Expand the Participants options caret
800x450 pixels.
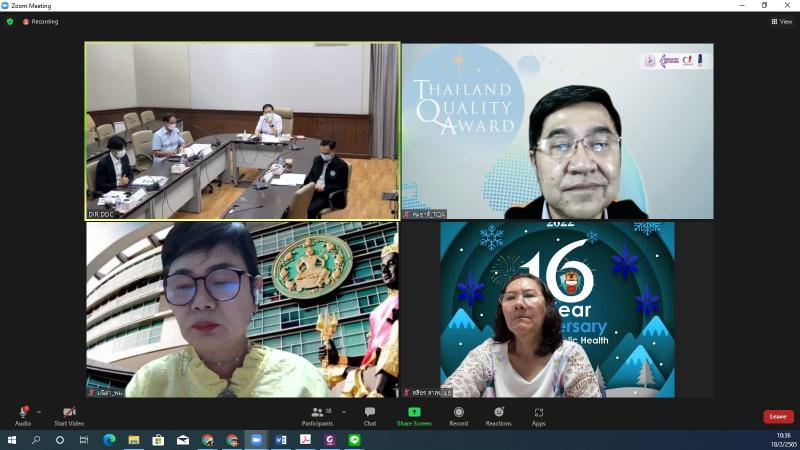tap(343, 412)
